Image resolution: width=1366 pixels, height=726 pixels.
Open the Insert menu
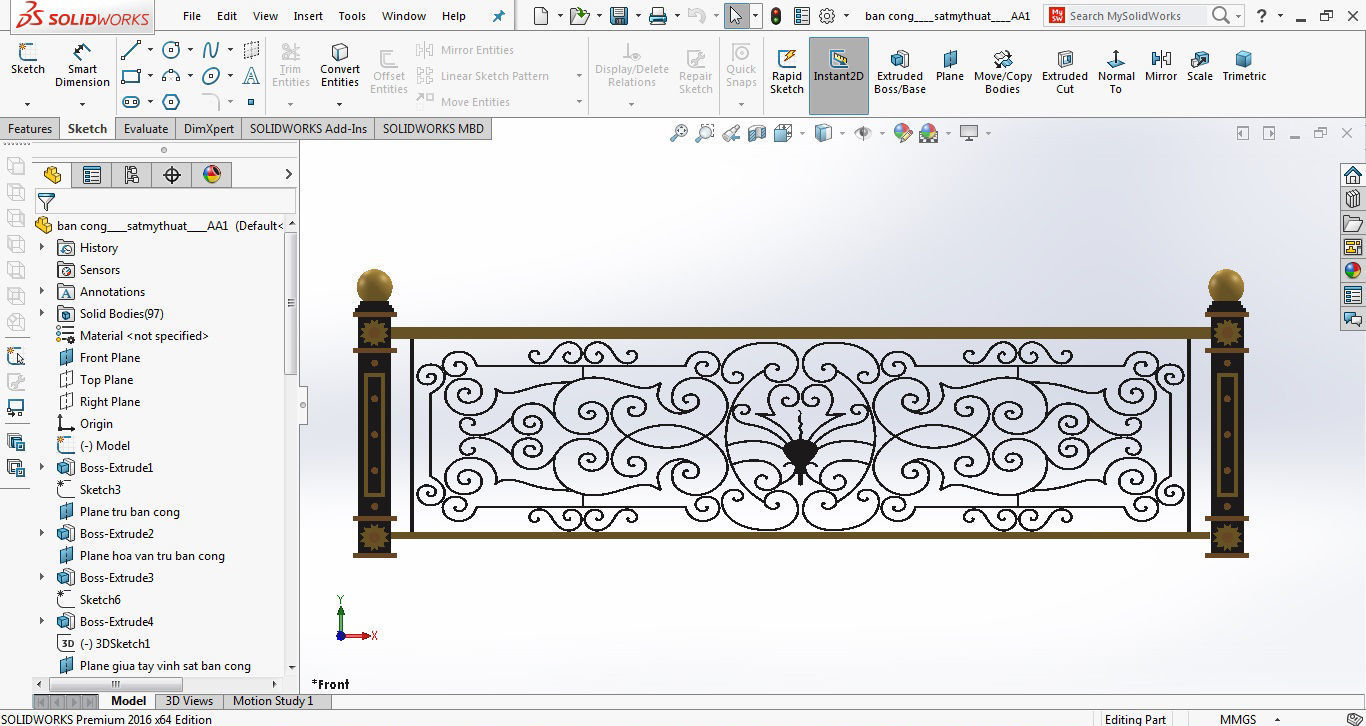(x=308, y=16)
